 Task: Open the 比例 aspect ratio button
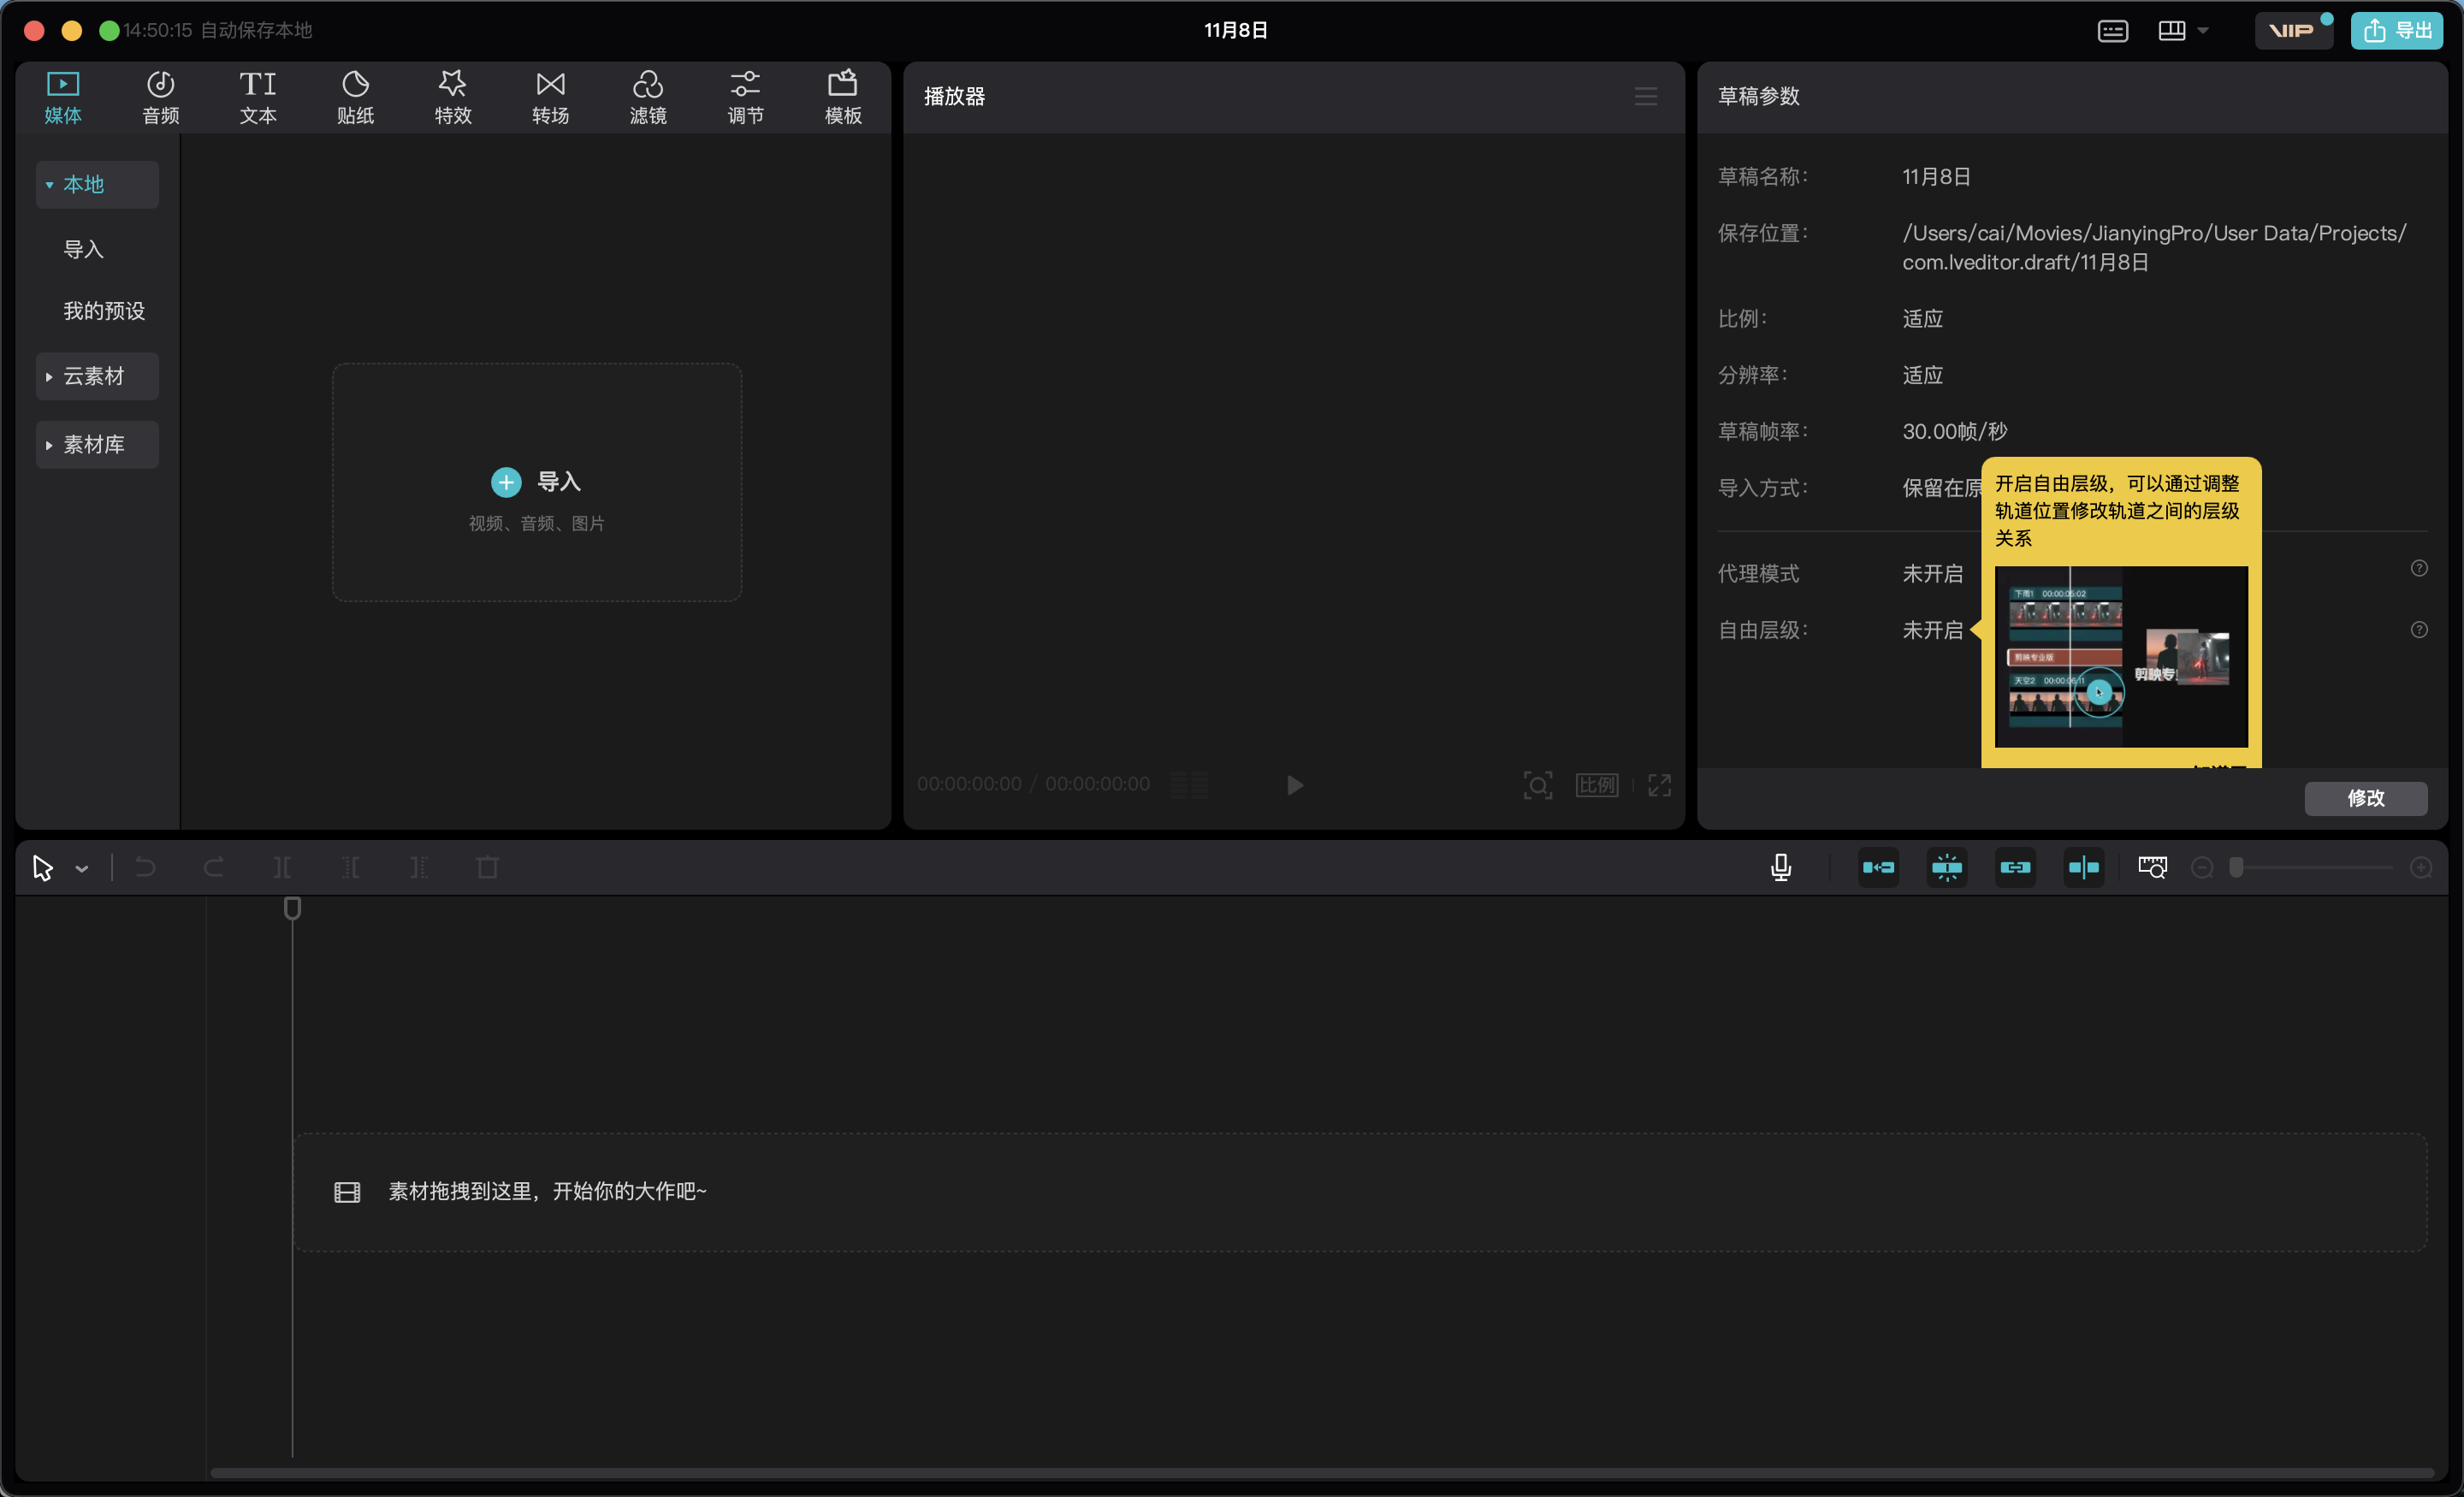tap(1597, 785)
